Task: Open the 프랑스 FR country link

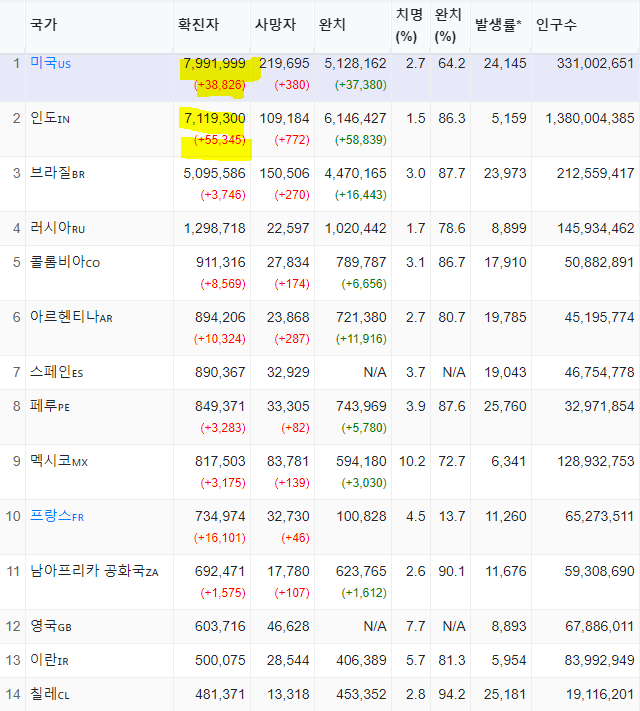Action: pos(57,516)
